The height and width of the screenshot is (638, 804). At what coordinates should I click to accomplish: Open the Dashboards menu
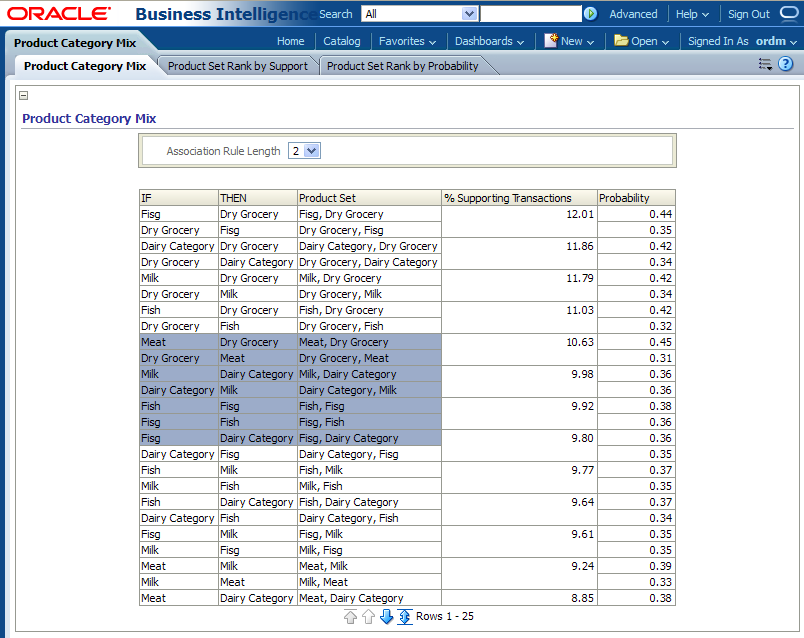coord(489,41)
